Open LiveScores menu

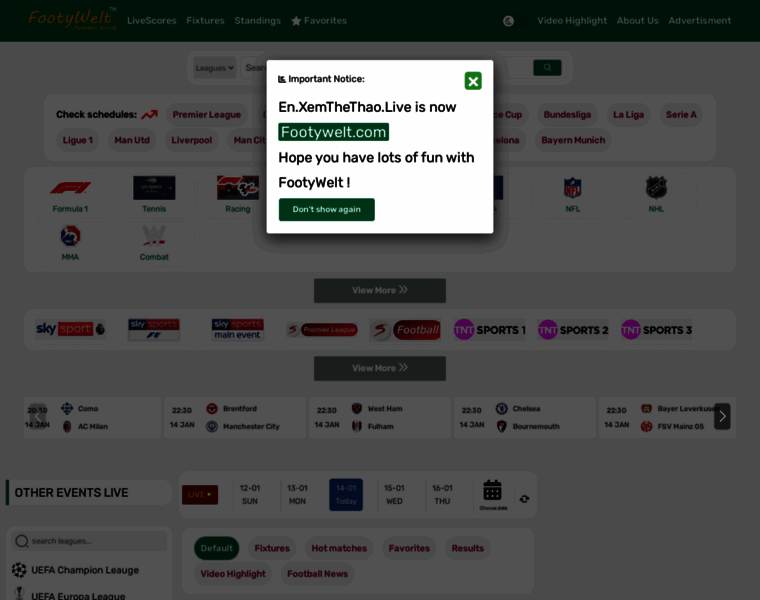pyautogui.click(x=152, y=21)
